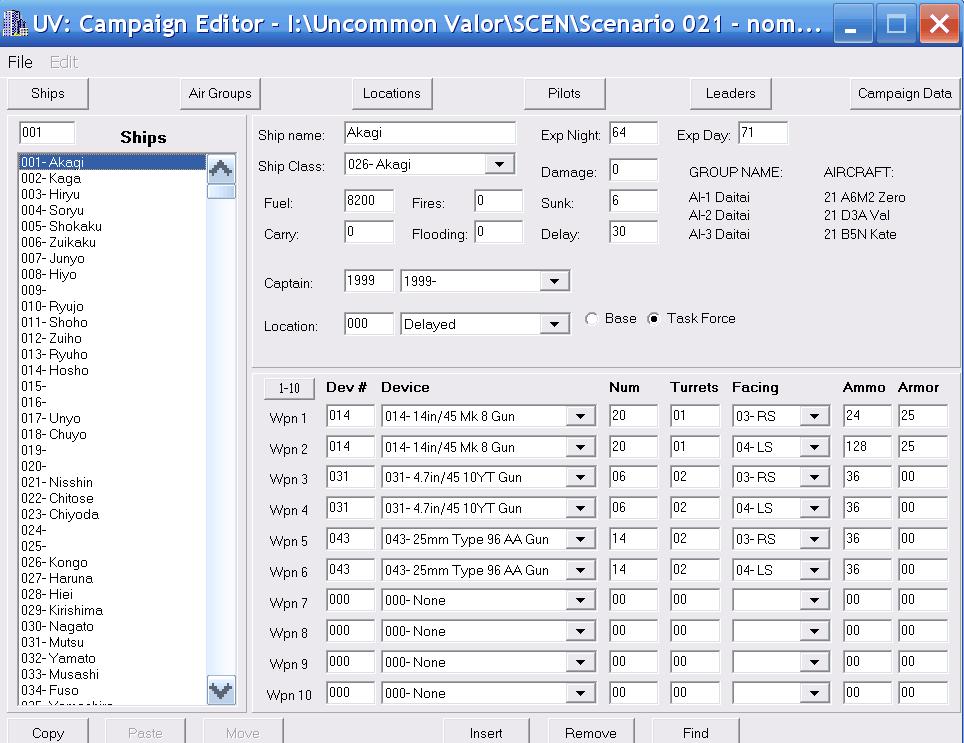964x743 pixels.
Task: Click the Wpn 1 Armor field
Action: pyautogui.click(x=922, y=416)
